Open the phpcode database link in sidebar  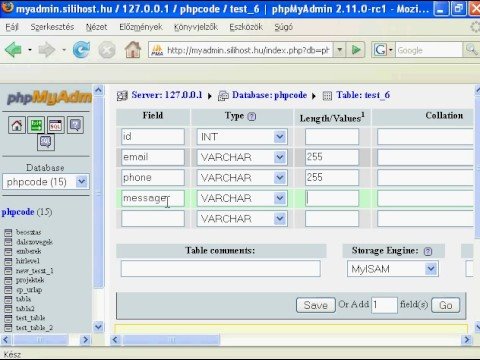(x=18, y=212)
